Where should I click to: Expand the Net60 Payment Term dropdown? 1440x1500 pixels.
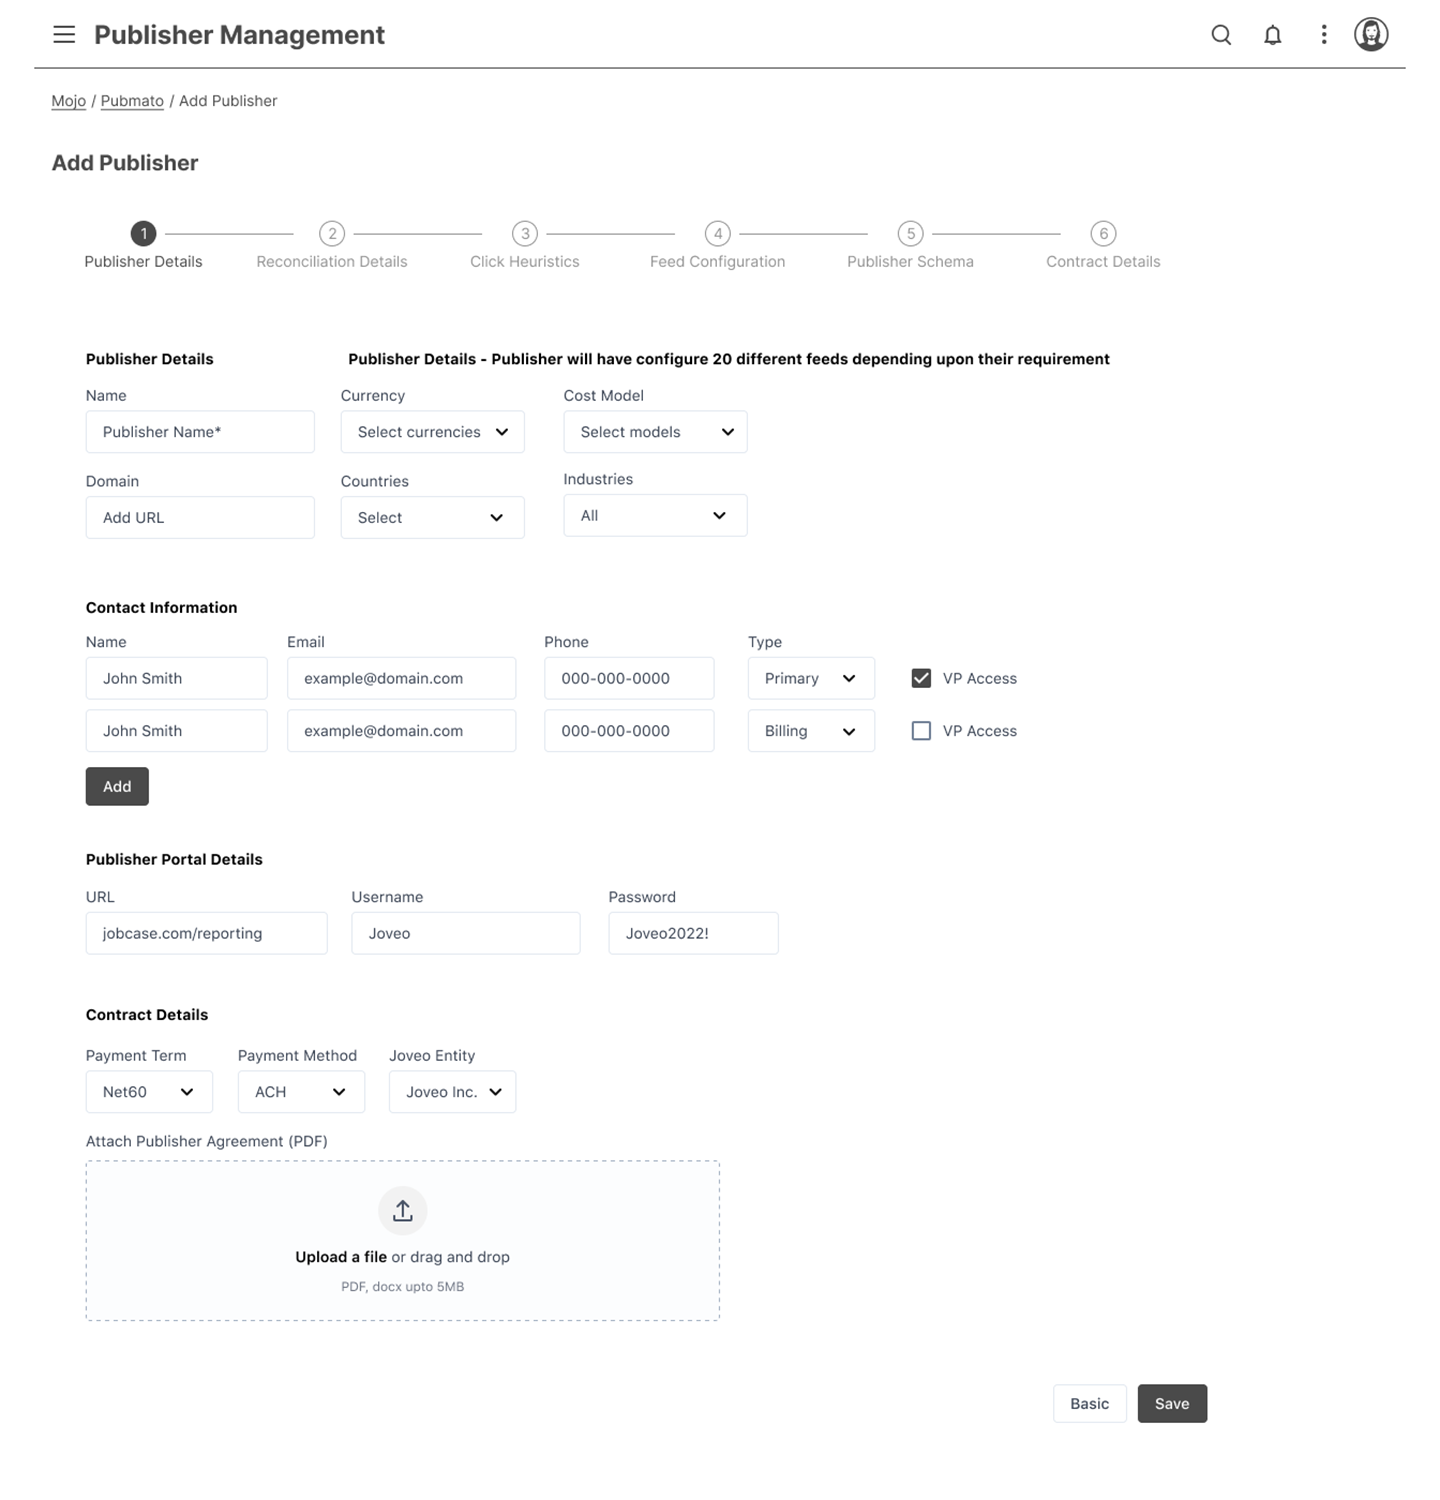pos(149,1092)
